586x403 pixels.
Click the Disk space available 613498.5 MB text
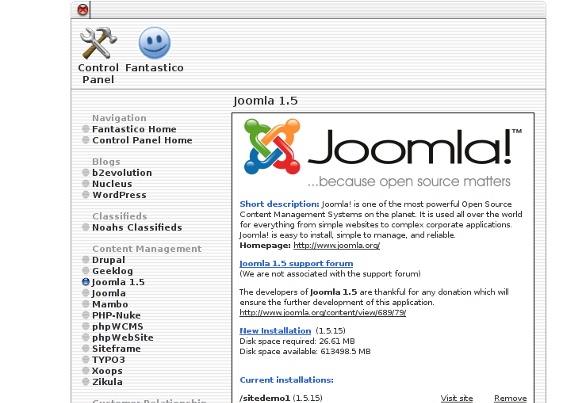pos(305,351)
